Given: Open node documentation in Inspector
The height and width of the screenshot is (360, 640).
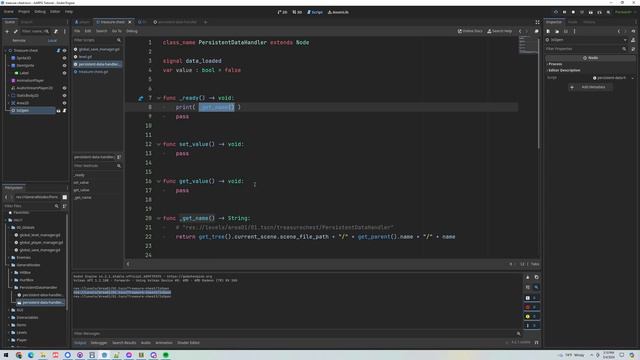Looking at the screenshot, I should (x=633, y=40).
